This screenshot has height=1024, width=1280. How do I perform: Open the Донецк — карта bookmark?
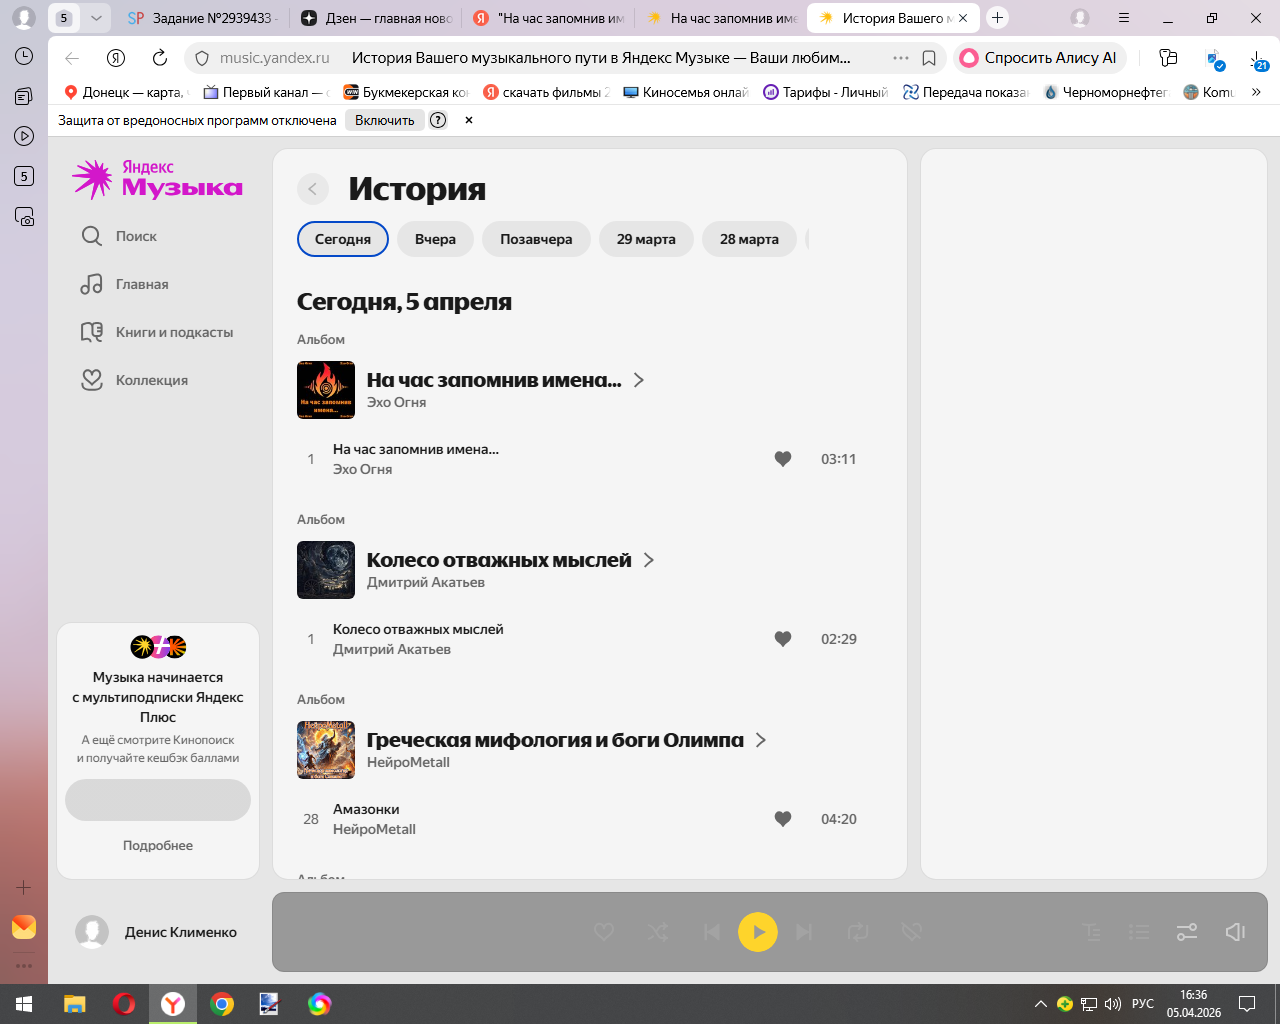(125, 92)
